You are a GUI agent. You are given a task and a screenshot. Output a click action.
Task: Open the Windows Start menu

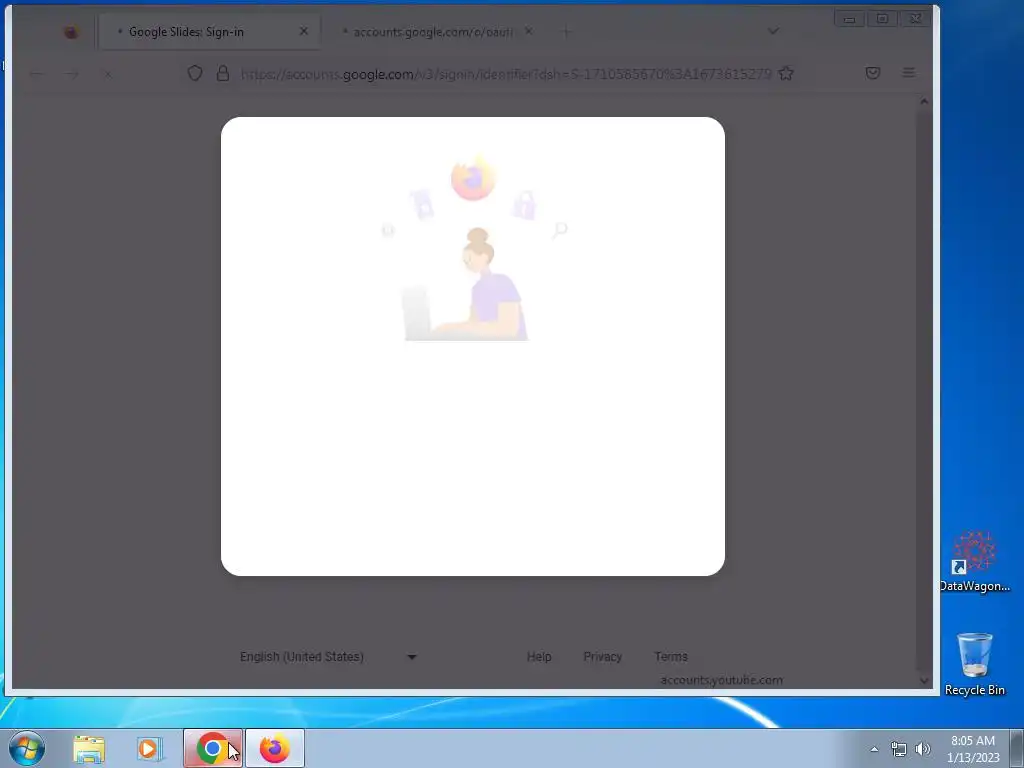coord(27,748)
